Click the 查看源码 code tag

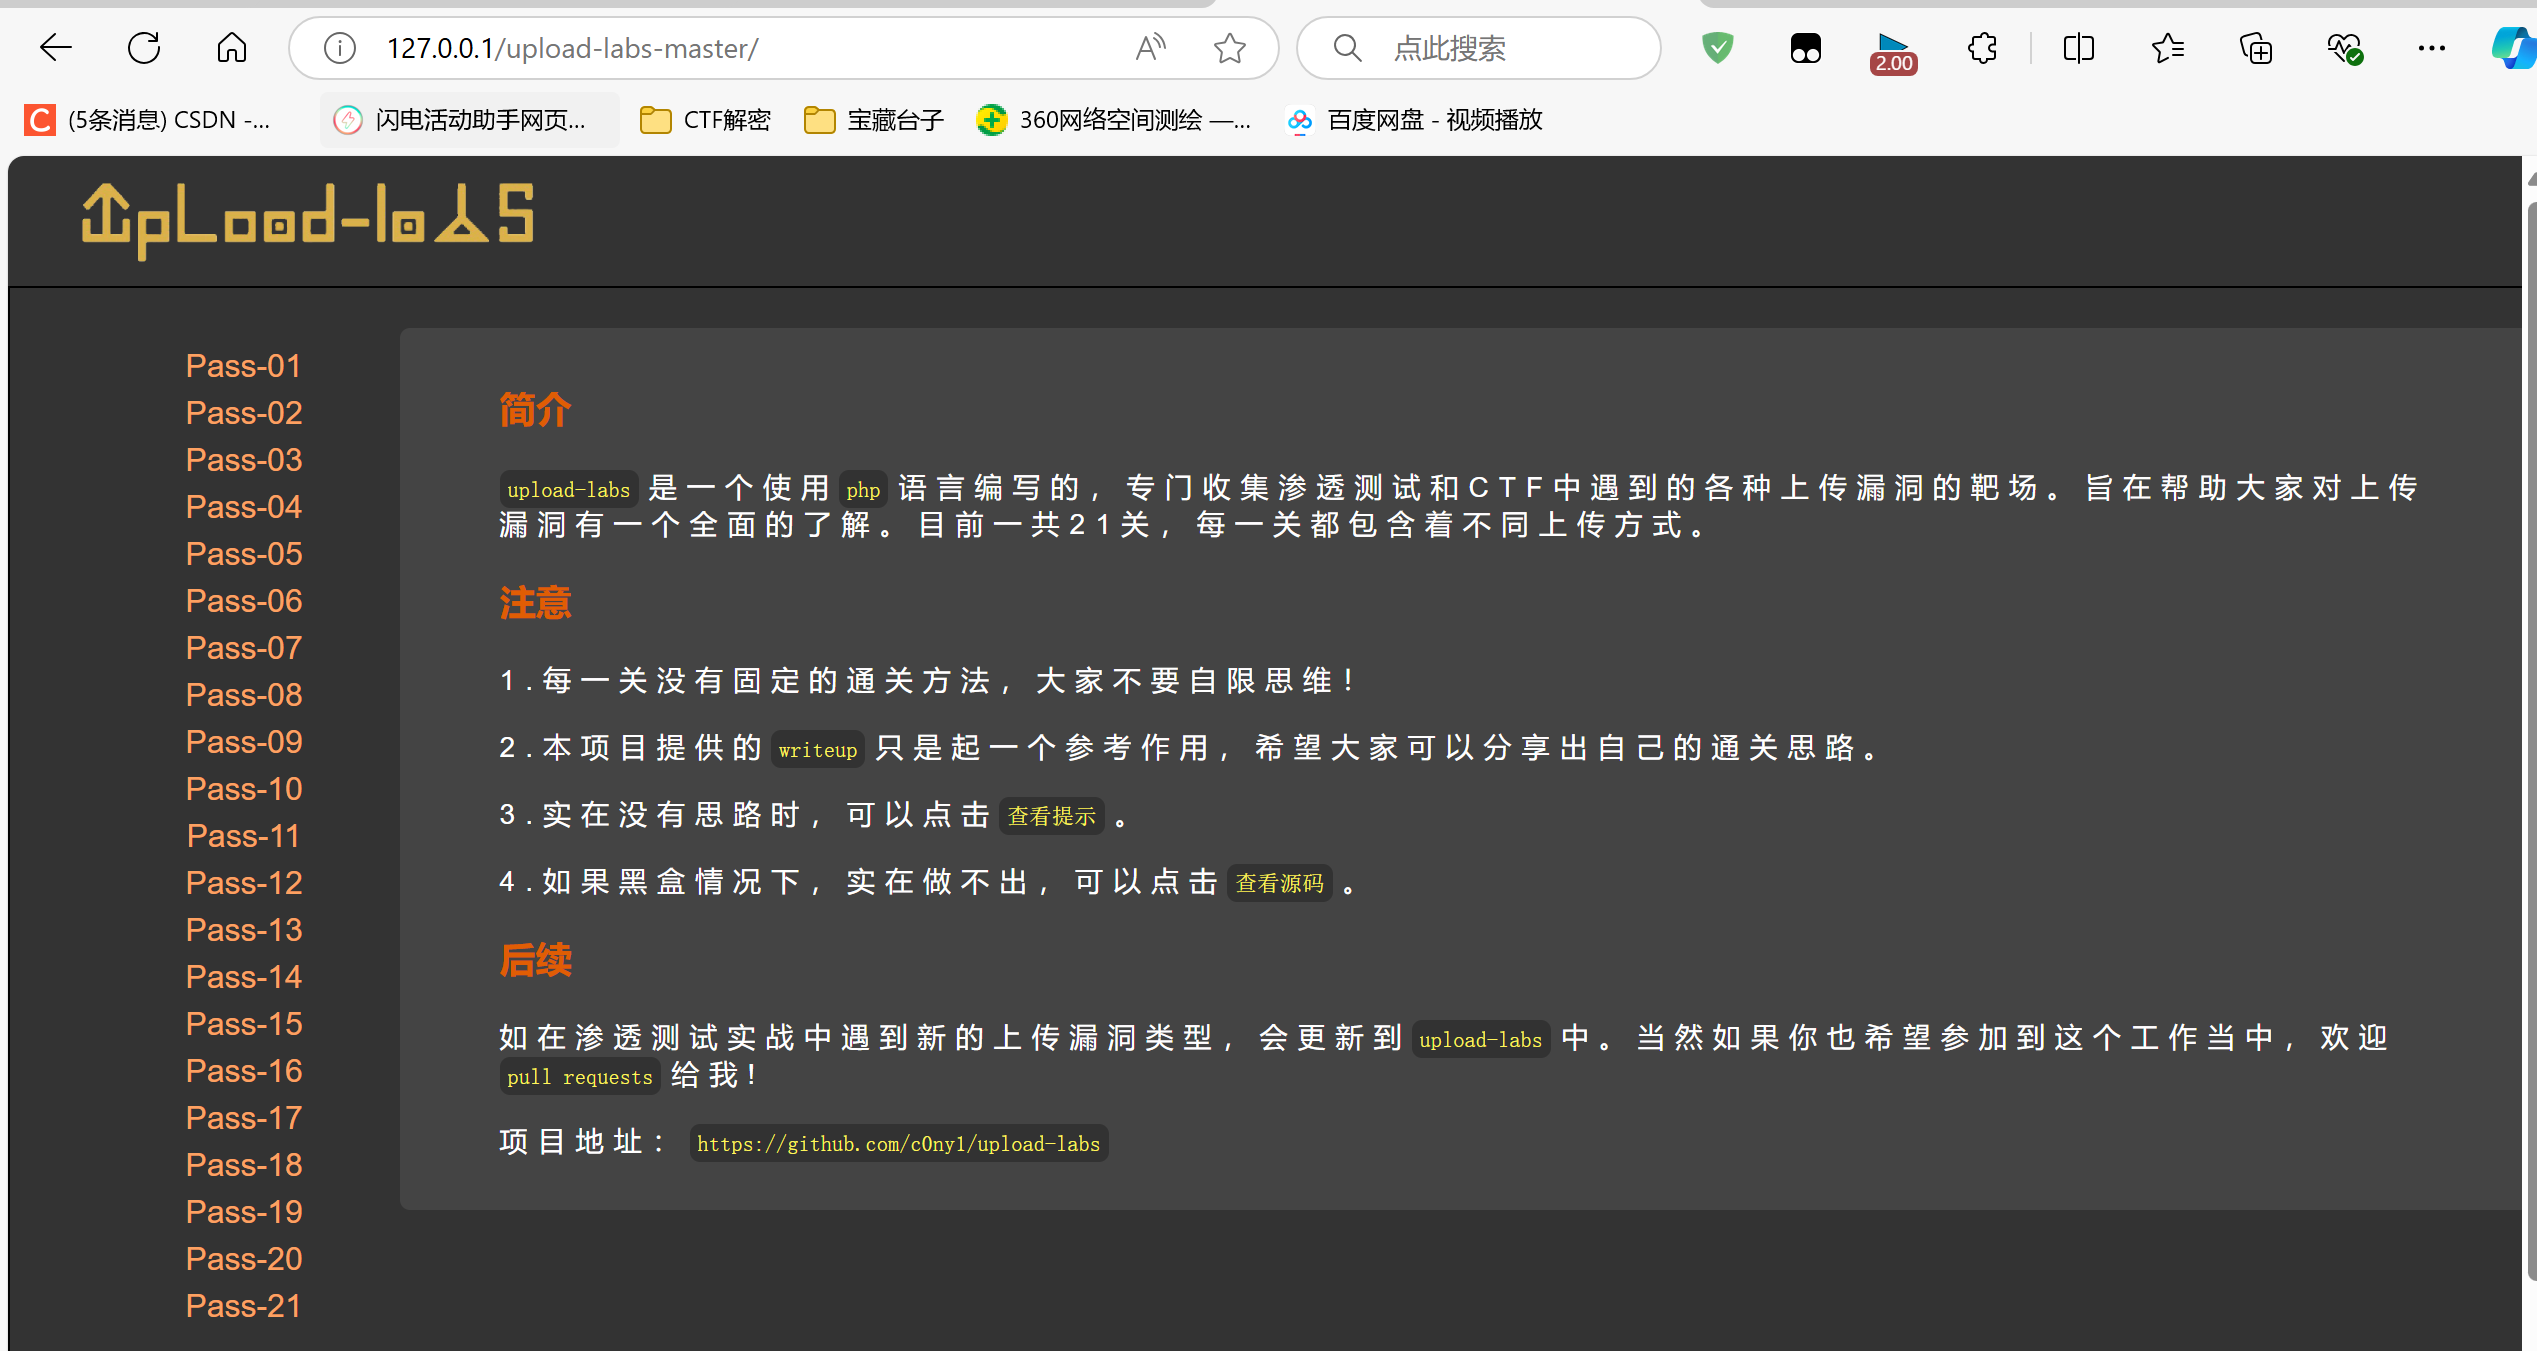[x=1279, y=883]
